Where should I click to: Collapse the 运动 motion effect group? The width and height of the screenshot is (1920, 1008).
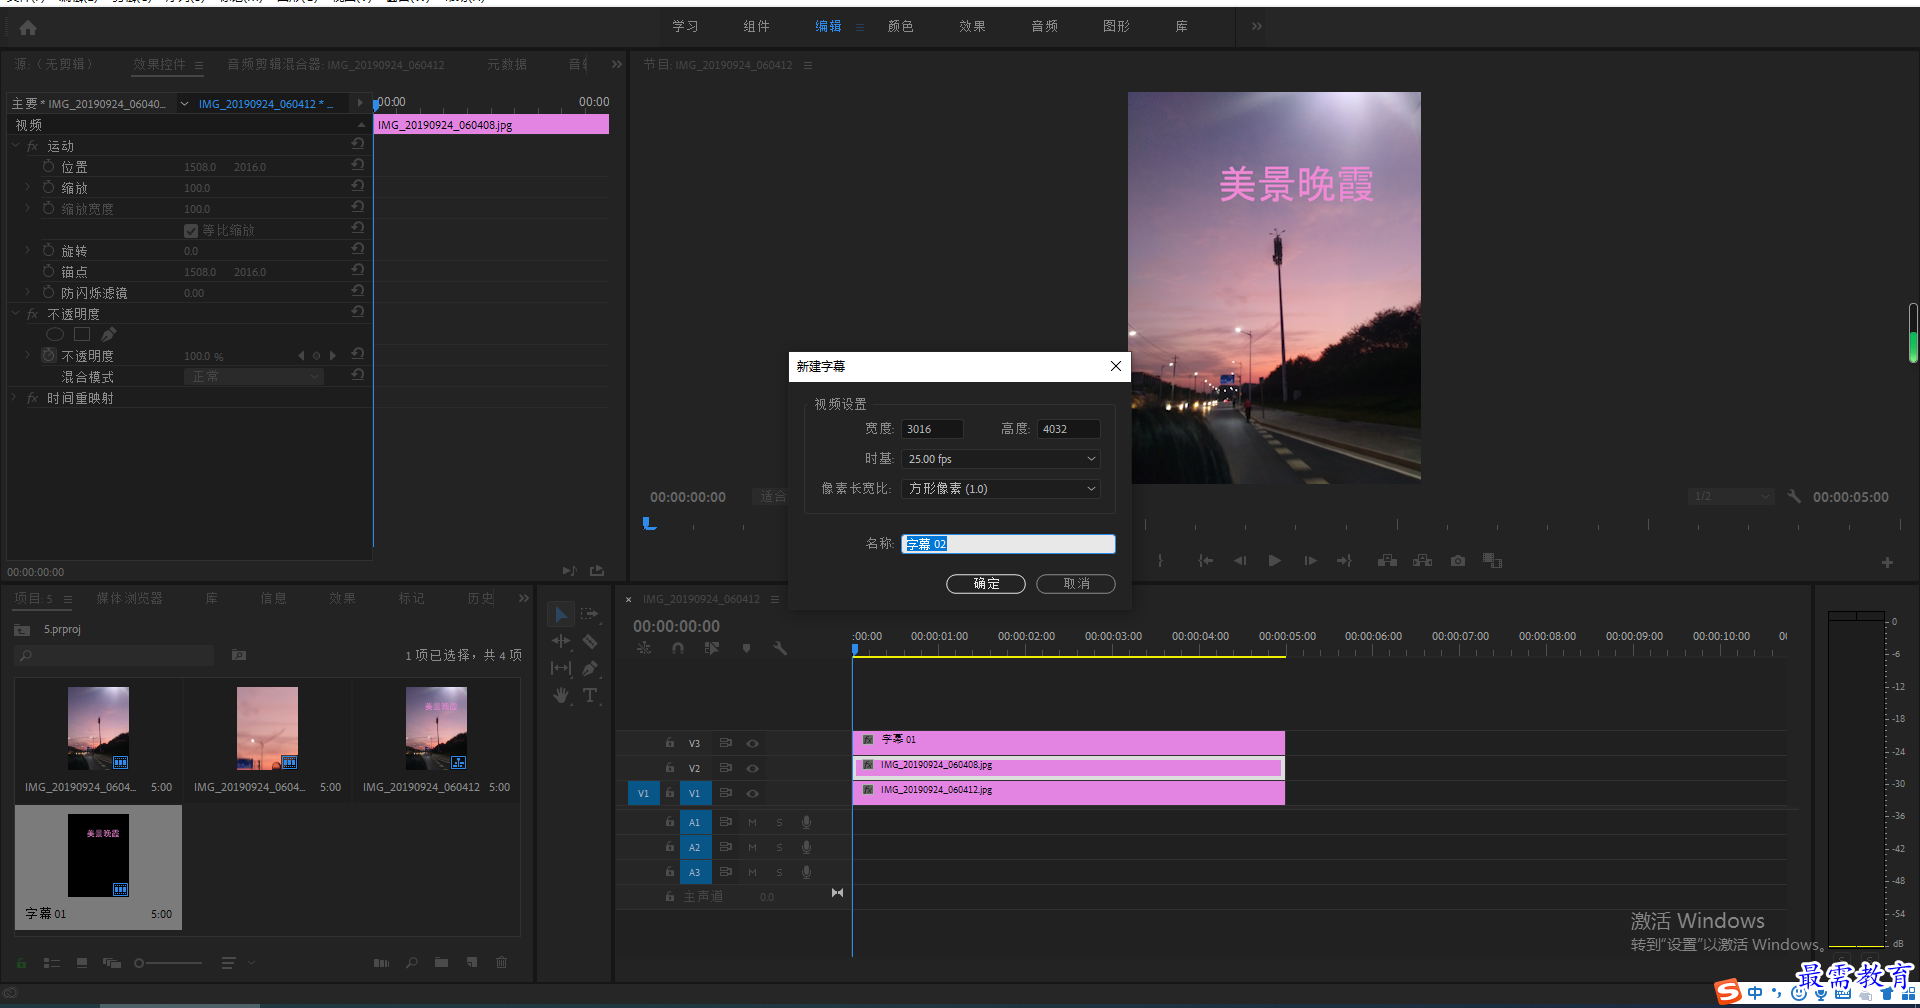(15, 145)
